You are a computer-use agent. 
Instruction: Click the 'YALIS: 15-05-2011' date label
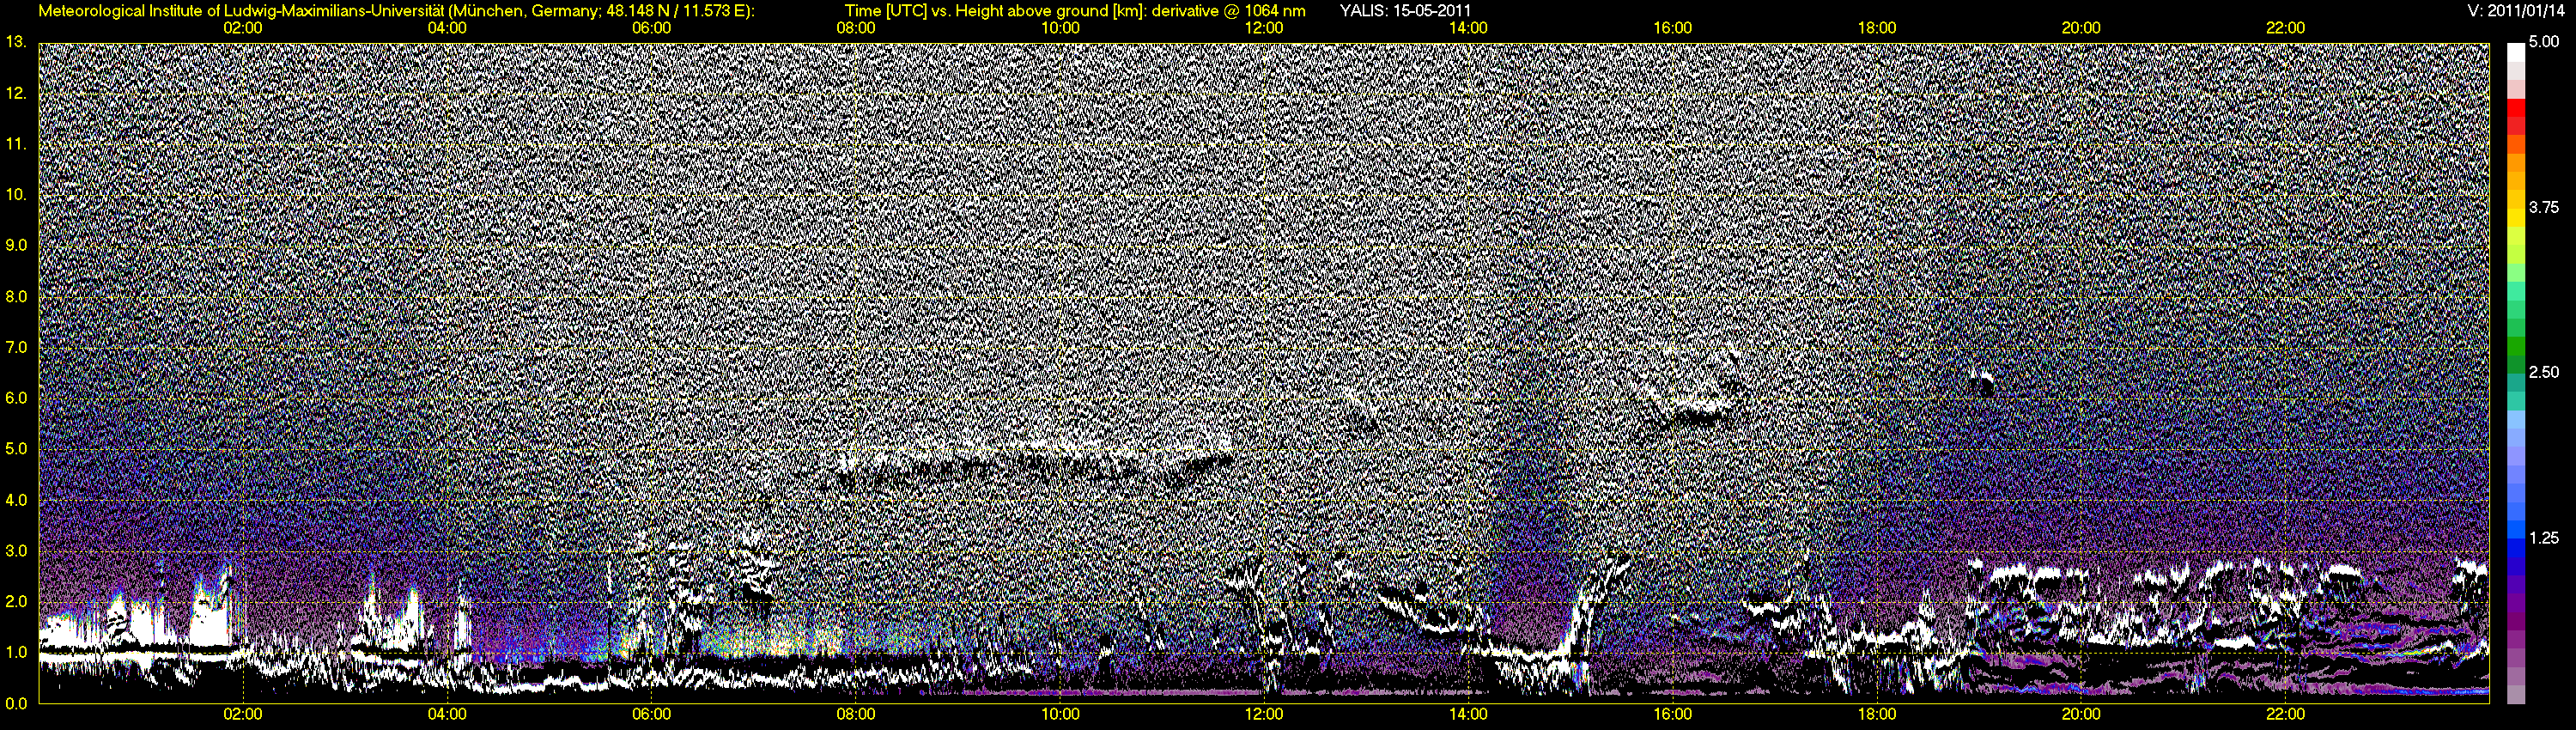[x=1405, y=11]
